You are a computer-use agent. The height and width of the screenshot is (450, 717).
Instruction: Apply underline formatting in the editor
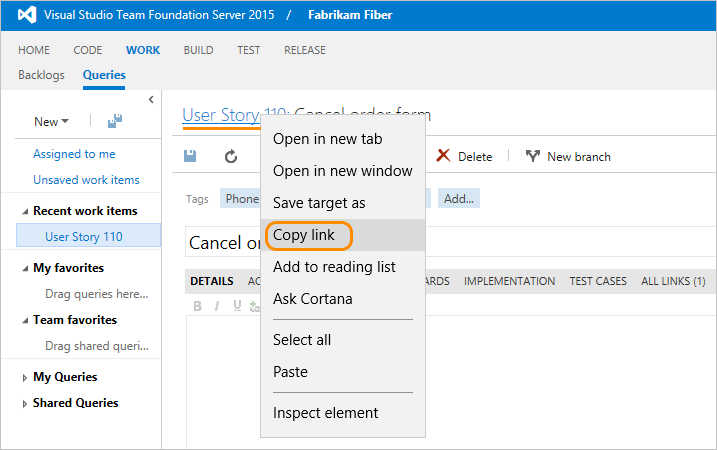[x=237, y=306]
